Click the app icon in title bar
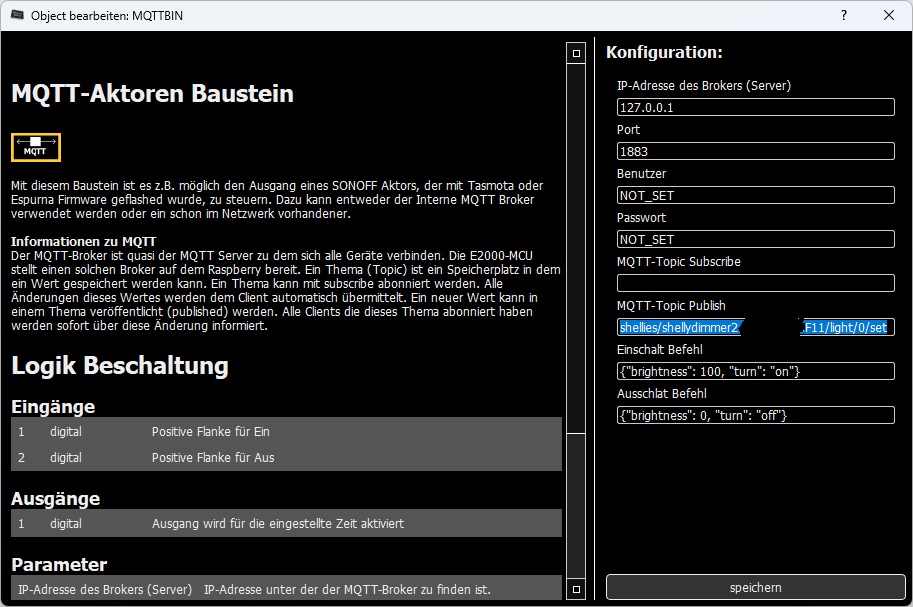Screen dimensions: 913x607 [16, 16]
